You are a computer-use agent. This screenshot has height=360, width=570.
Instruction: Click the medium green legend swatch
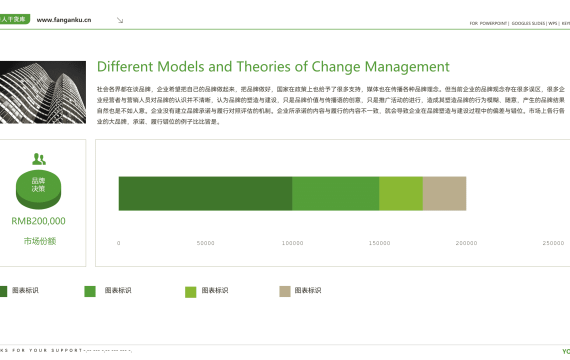pos(90,291)
